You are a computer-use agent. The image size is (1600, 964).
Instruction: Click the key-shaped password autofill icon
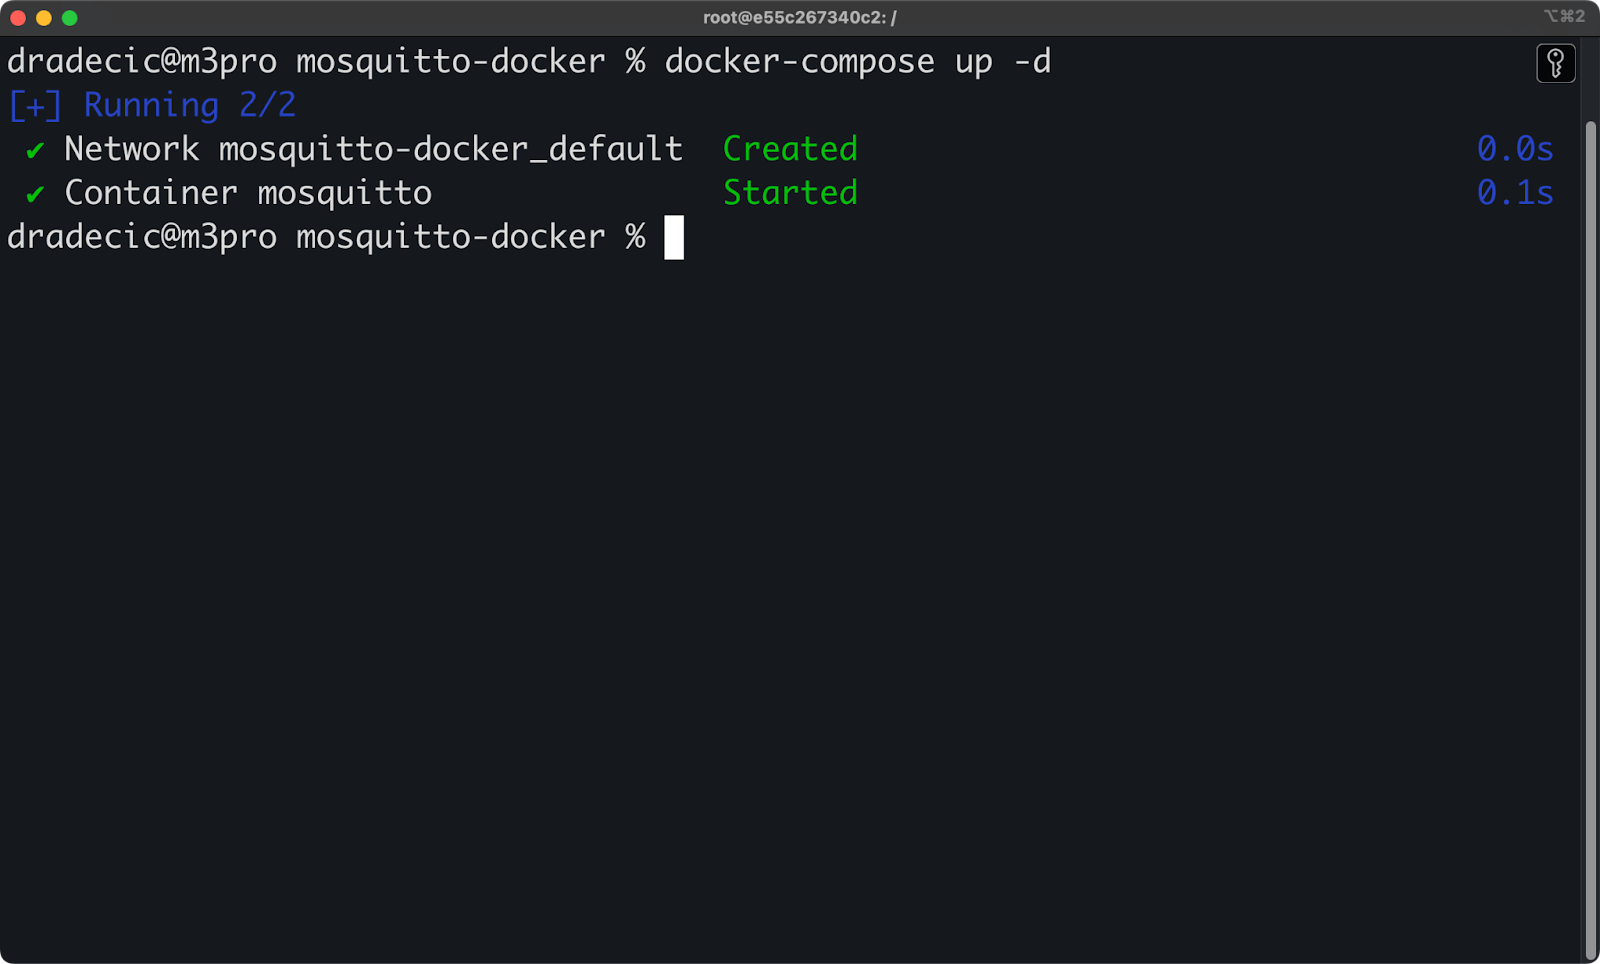click(x=1555, y=62)
